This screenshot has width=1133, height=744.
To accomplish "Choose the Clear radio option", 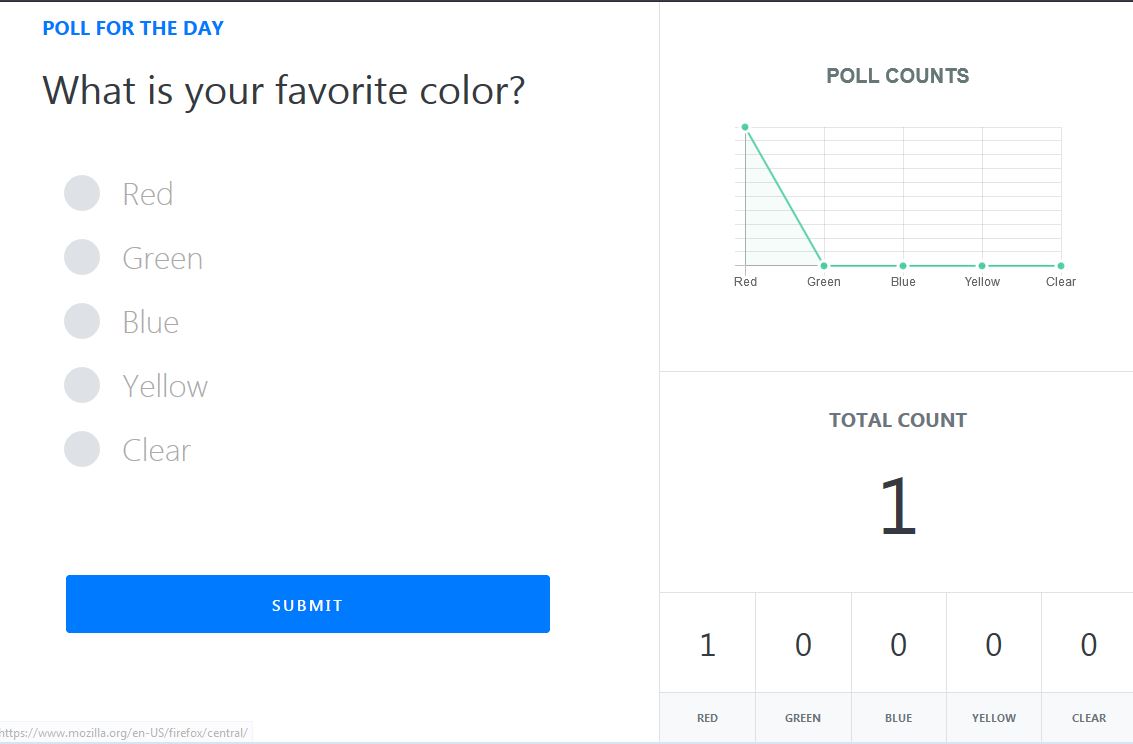I will tap(82, 449).
